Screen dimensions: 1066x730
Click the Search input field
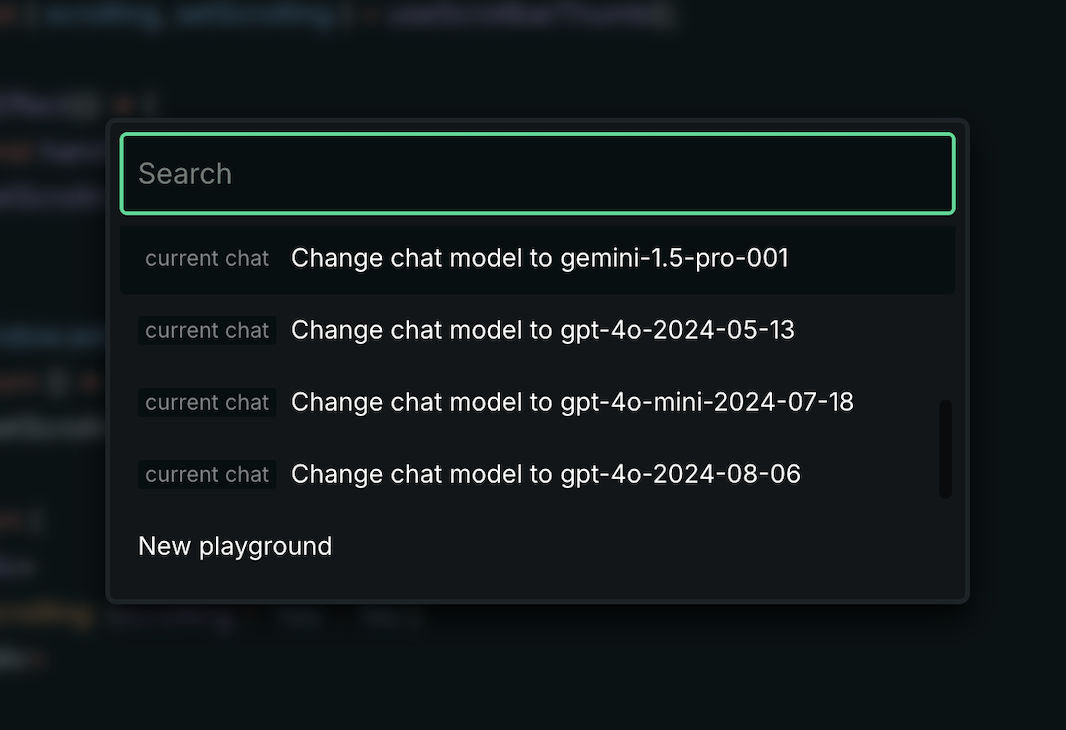point(537,174)
